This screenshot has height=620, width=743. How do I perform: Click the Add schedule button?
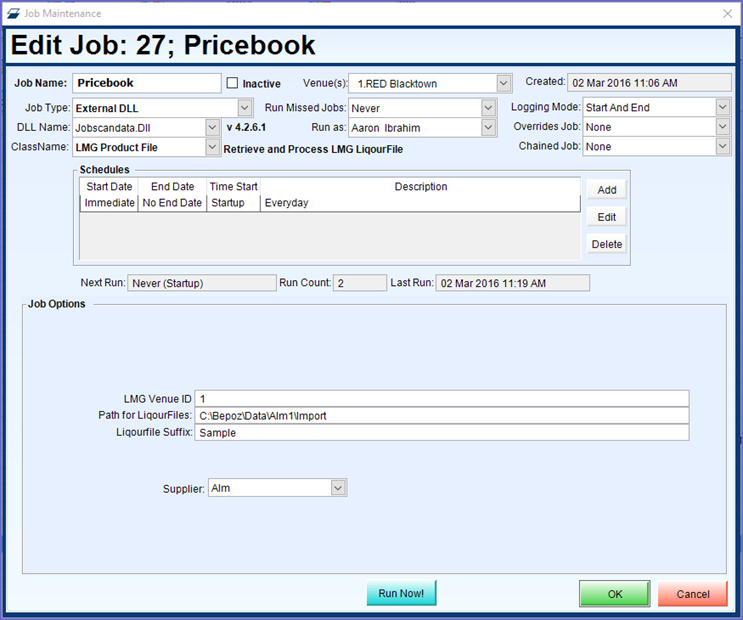click(606, 190)
